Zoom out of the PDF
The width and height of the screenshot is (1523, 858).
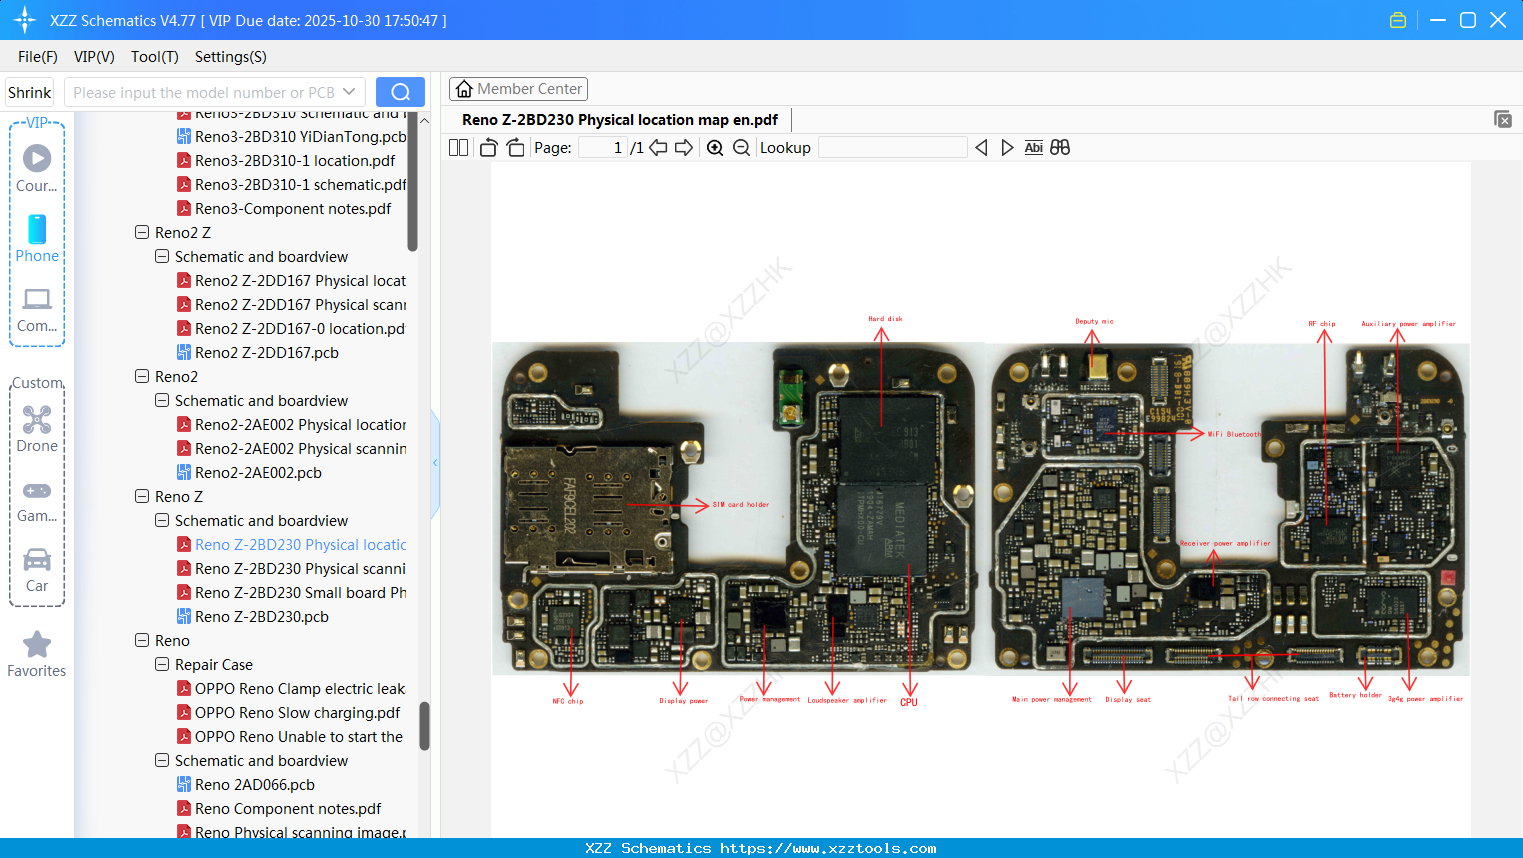tap(741, 148)
